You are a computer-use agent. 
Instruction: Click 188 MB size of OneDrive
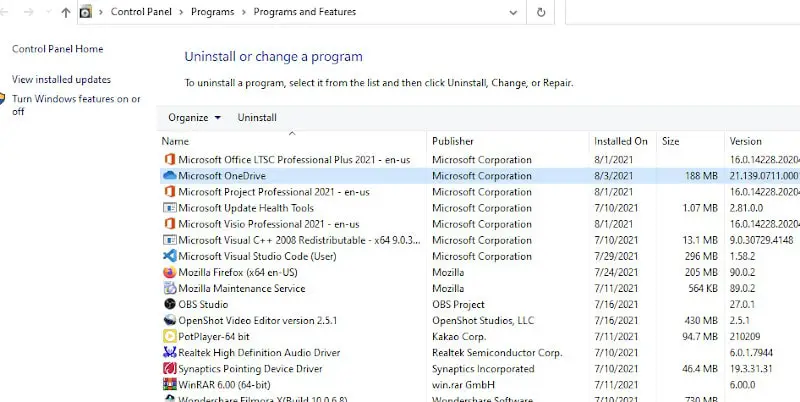pyautogui.click(x=701, y=175)
